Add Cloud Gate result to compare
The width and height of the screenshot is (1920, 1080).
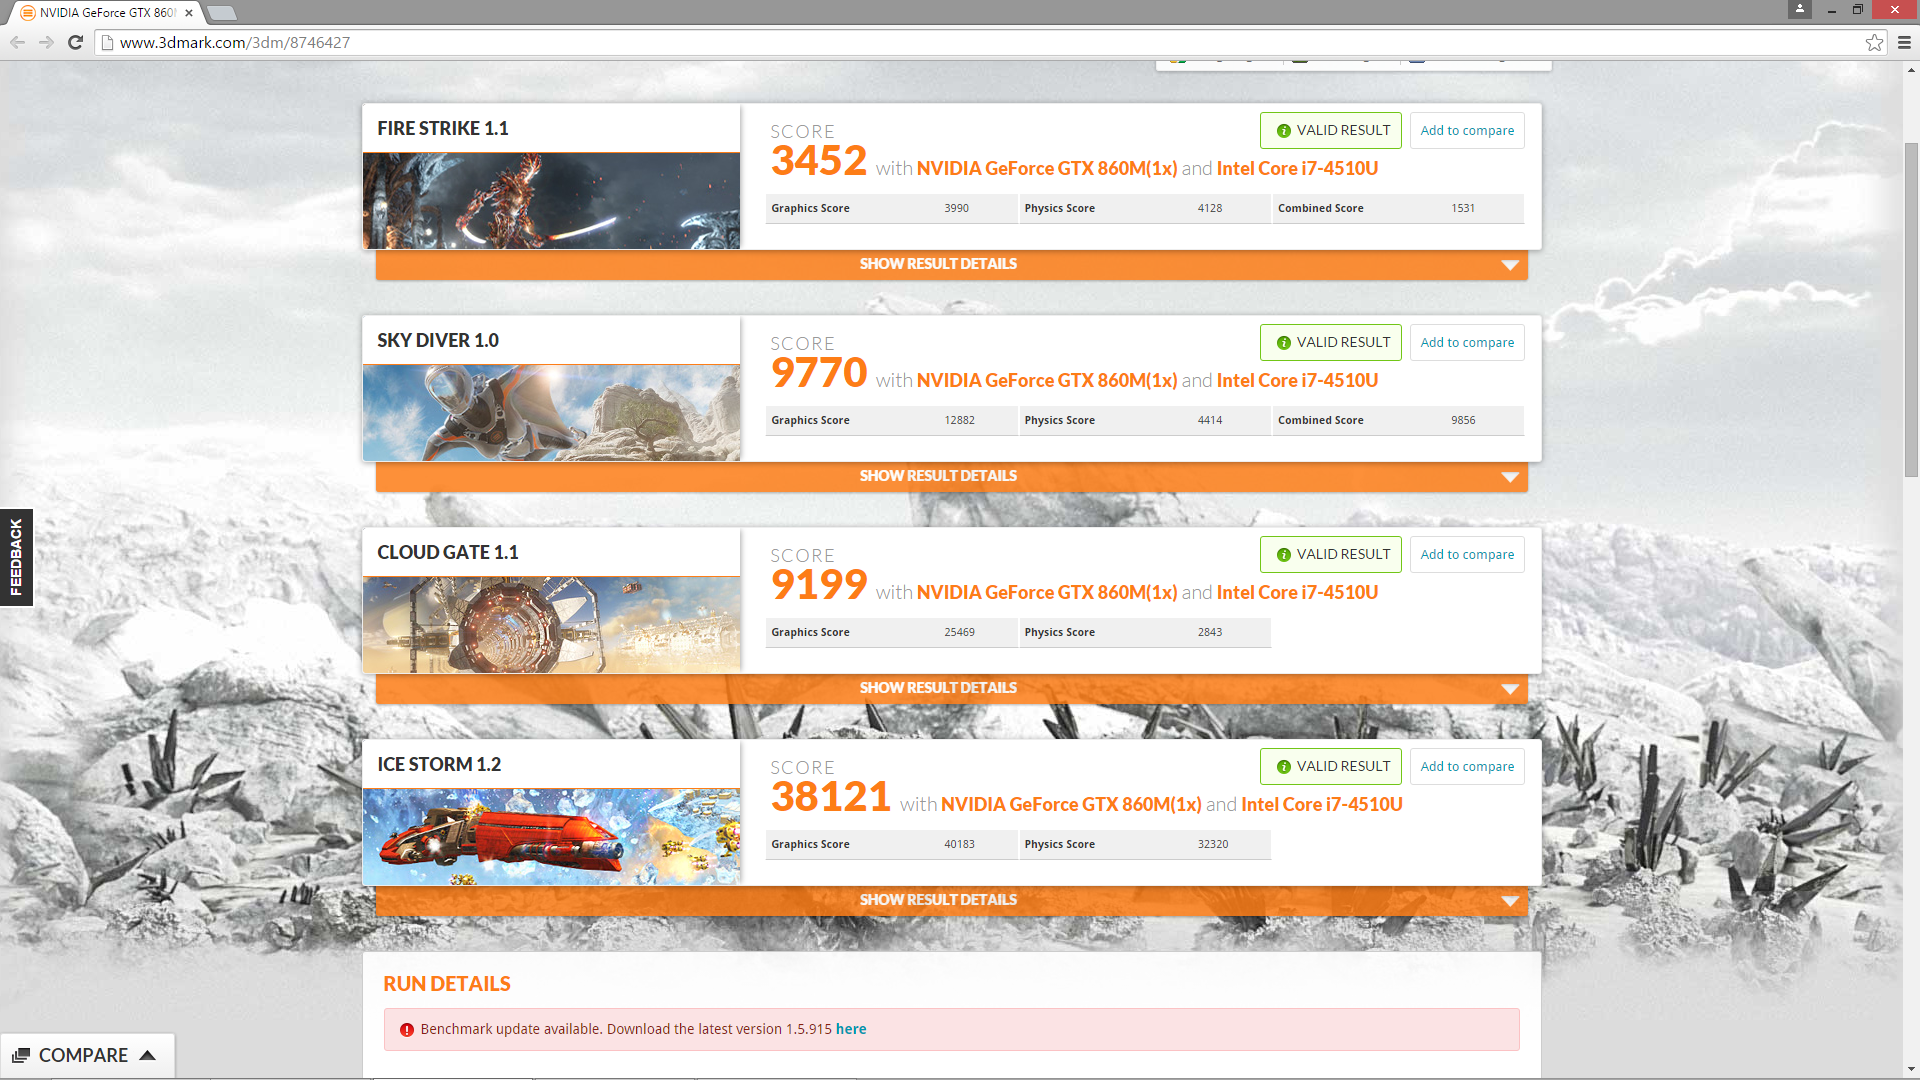pyautogui.click(x=1467, y=555)
